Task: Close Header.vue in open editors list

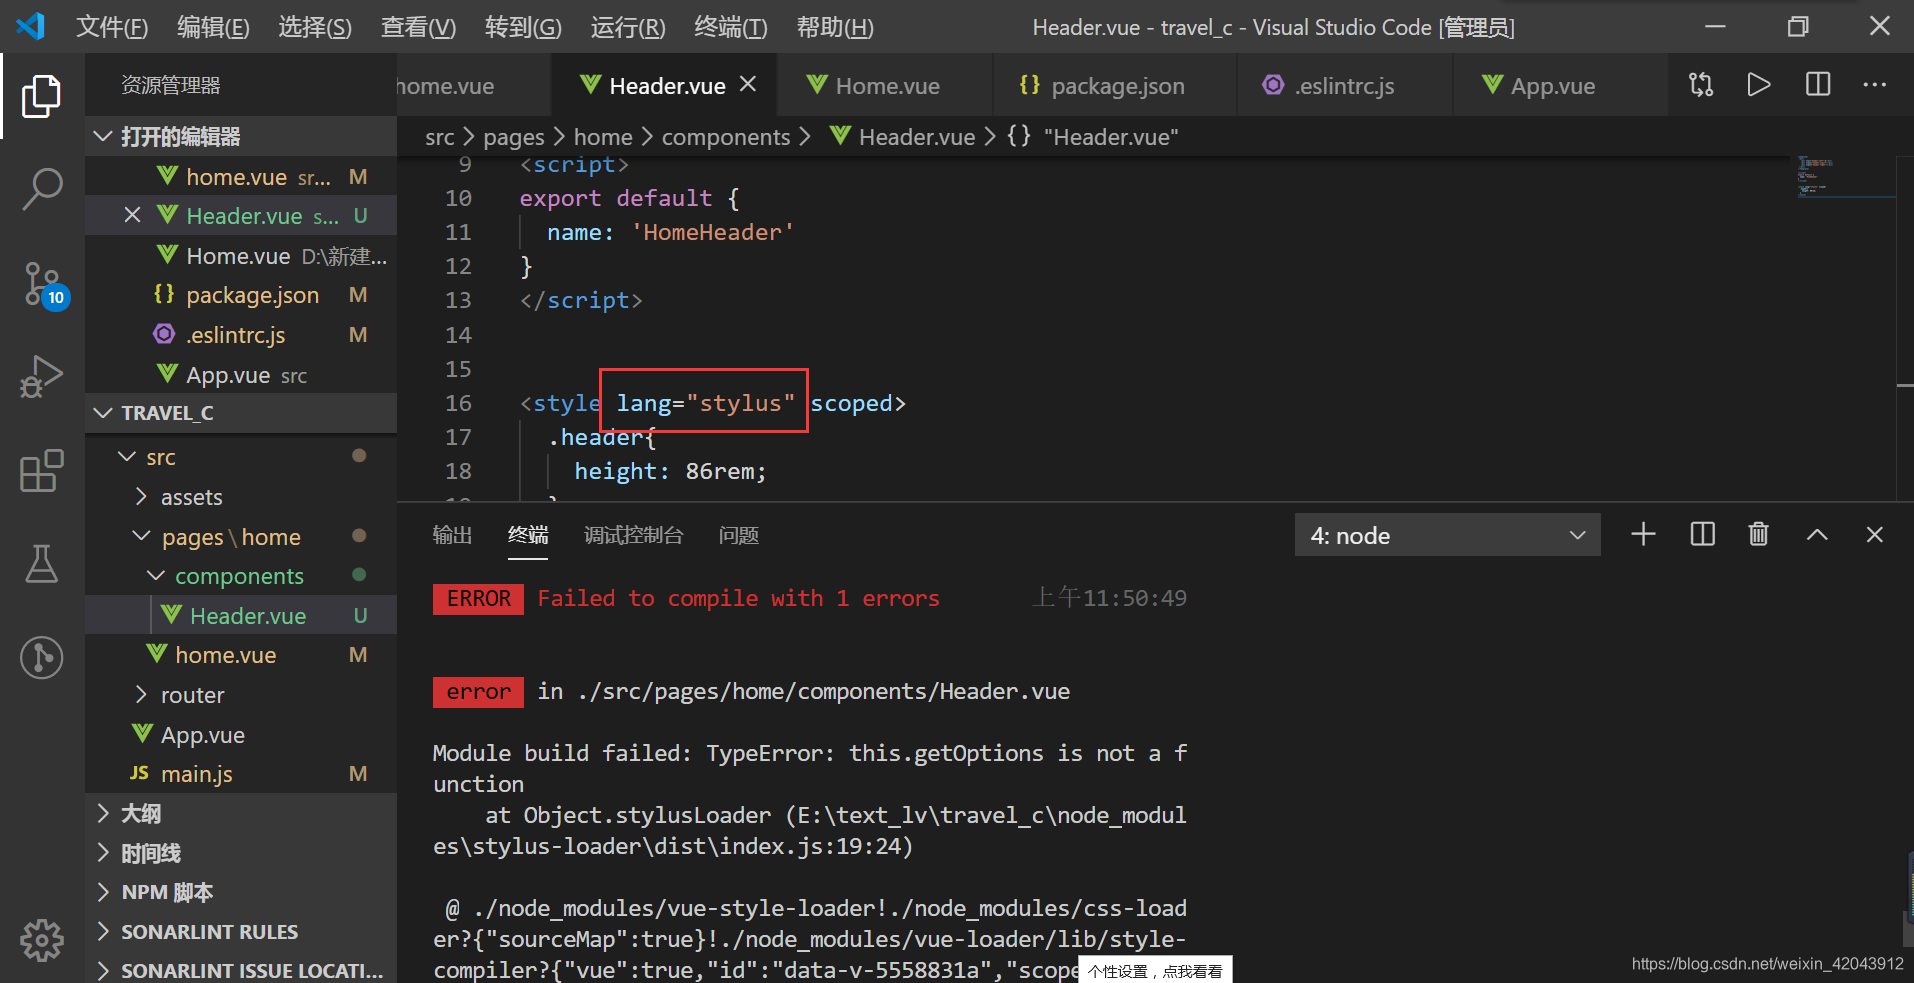Action: click(x=132, y=215)
